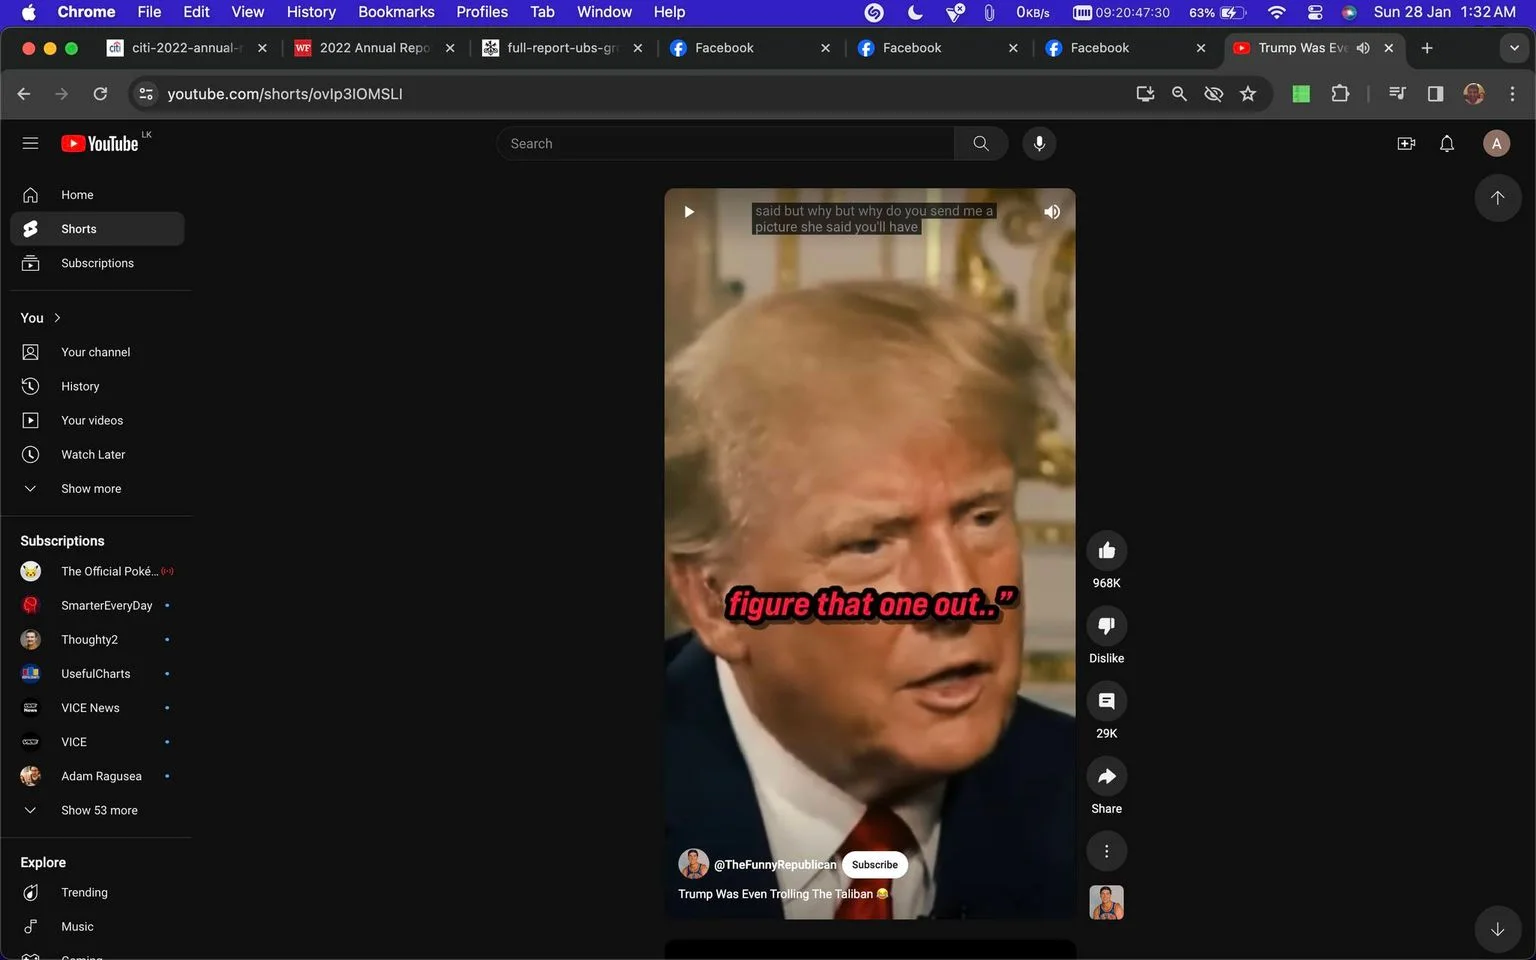This screenshot has width=1536, height=960.
Task: Open notifications bell icon
Action: point(1446,143)
